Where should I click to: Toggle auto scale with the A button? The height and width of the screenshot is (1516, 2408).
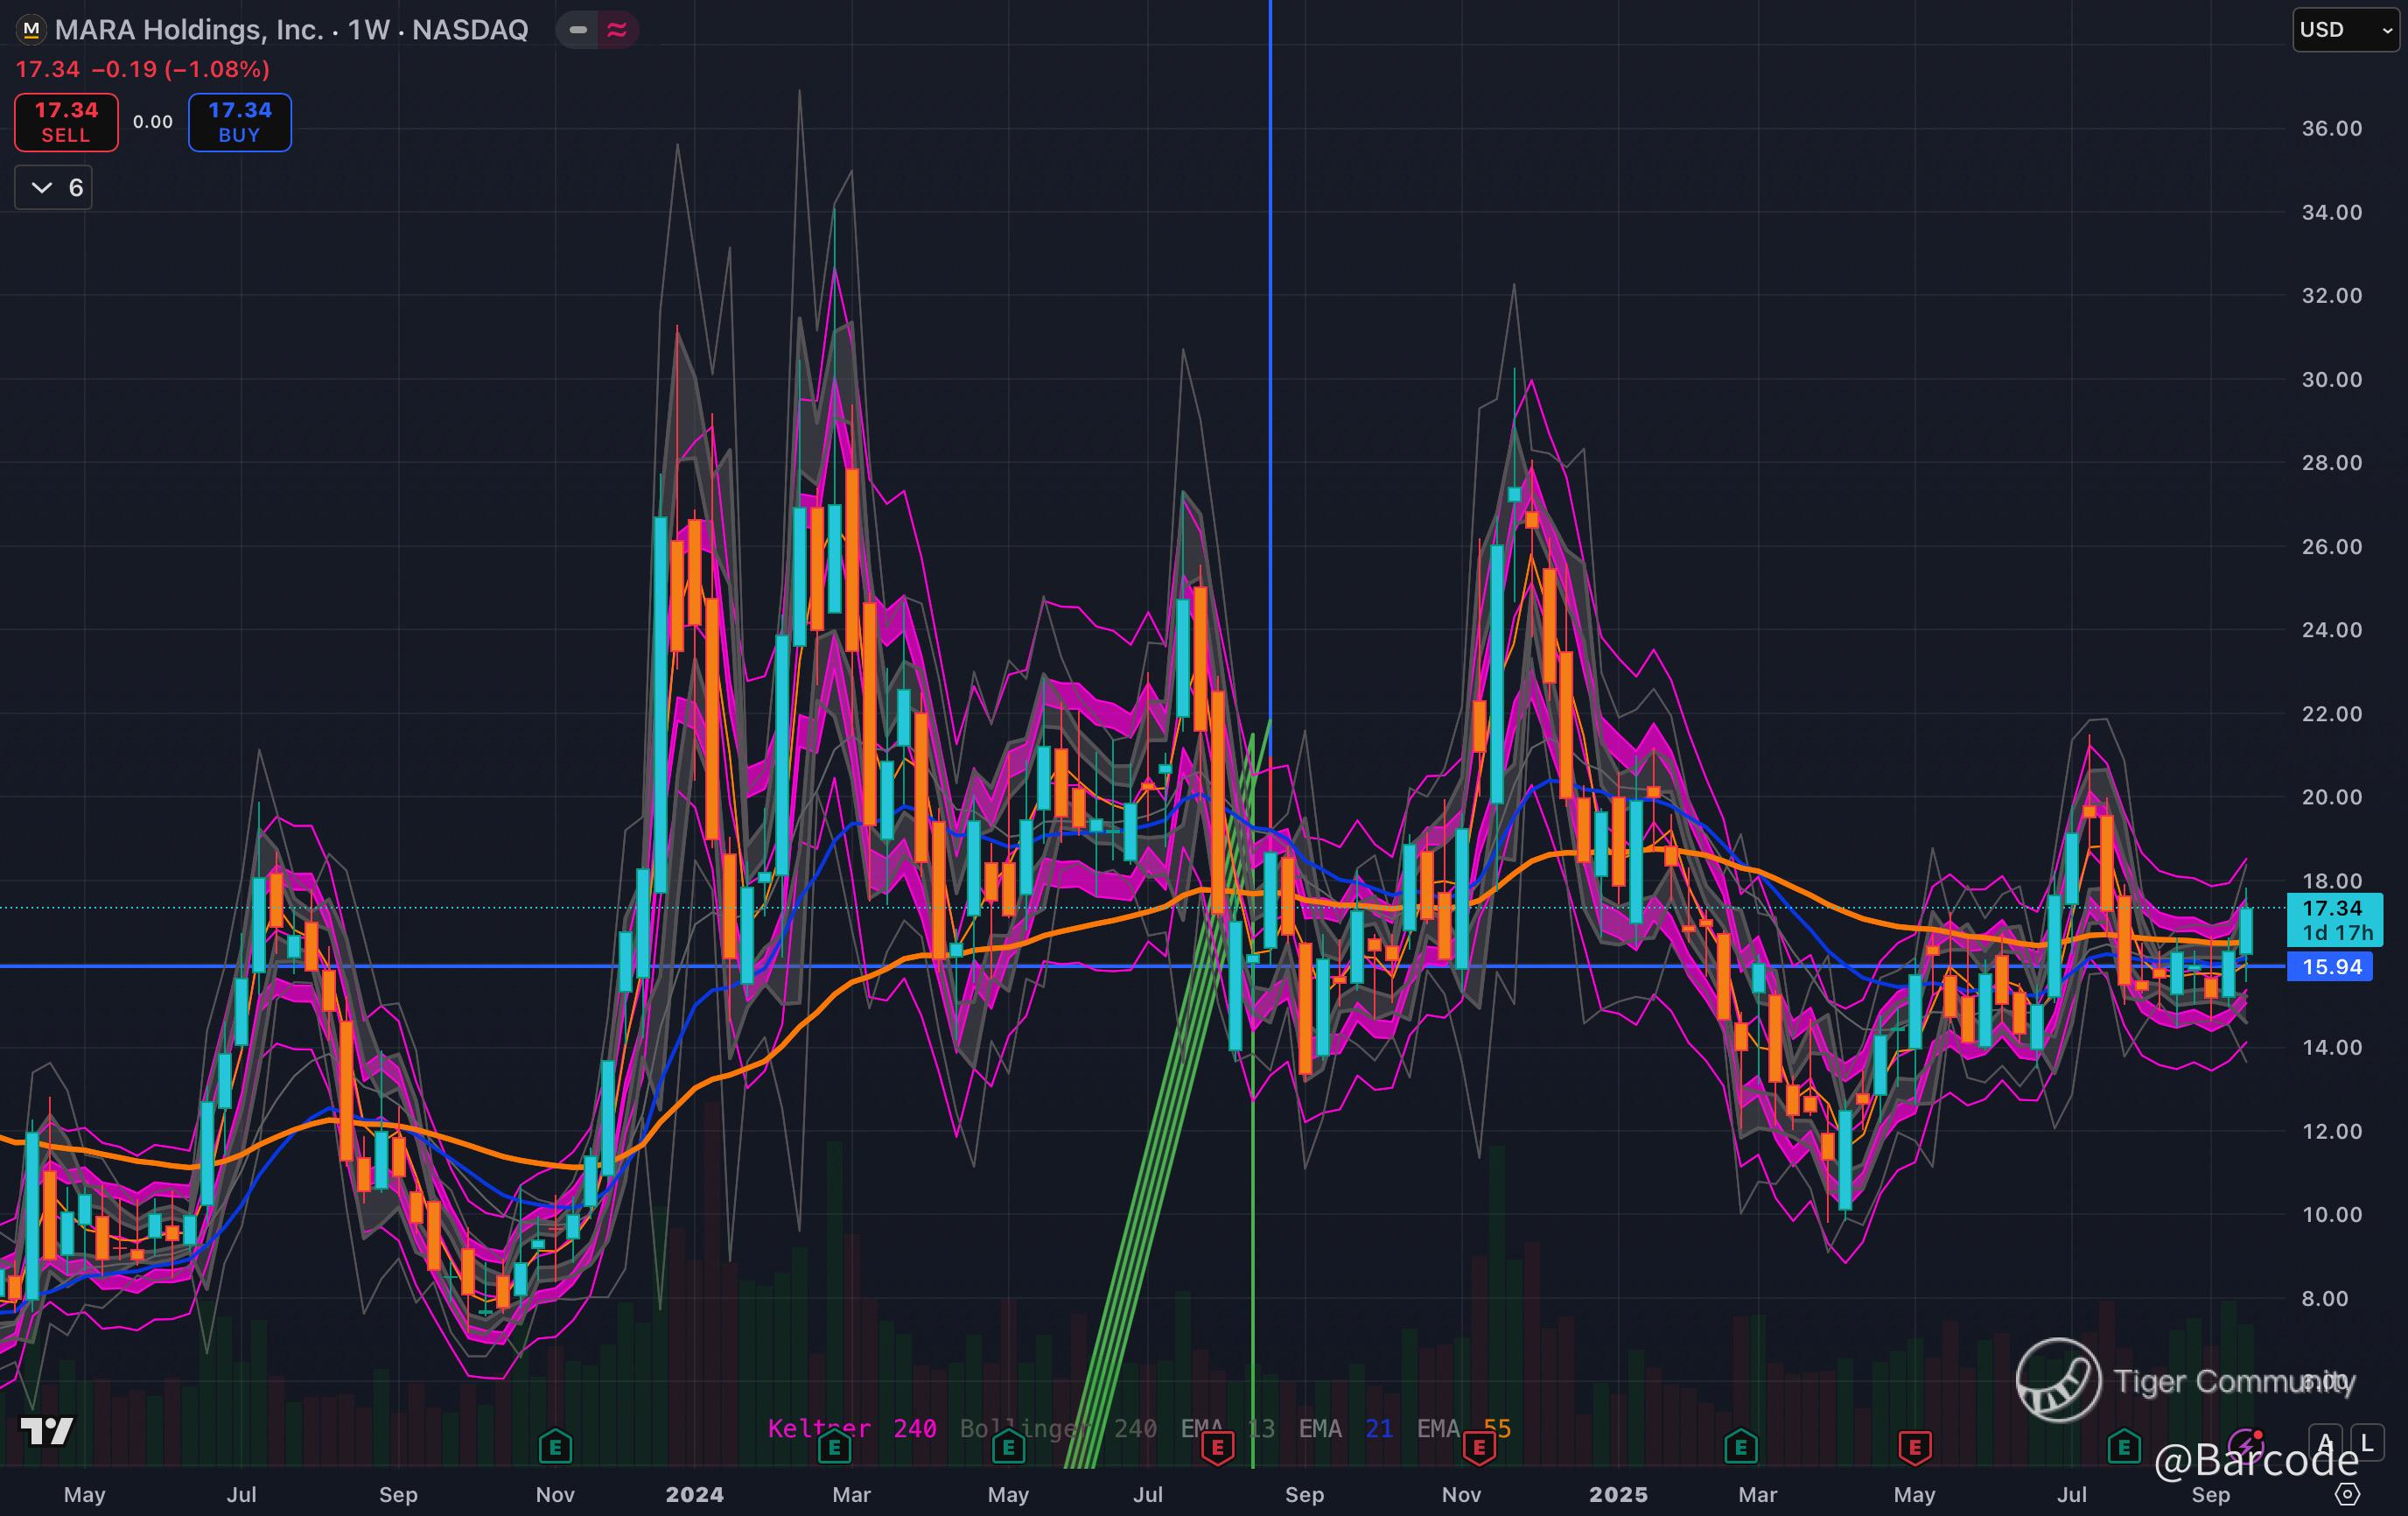click(2325, 1442)
